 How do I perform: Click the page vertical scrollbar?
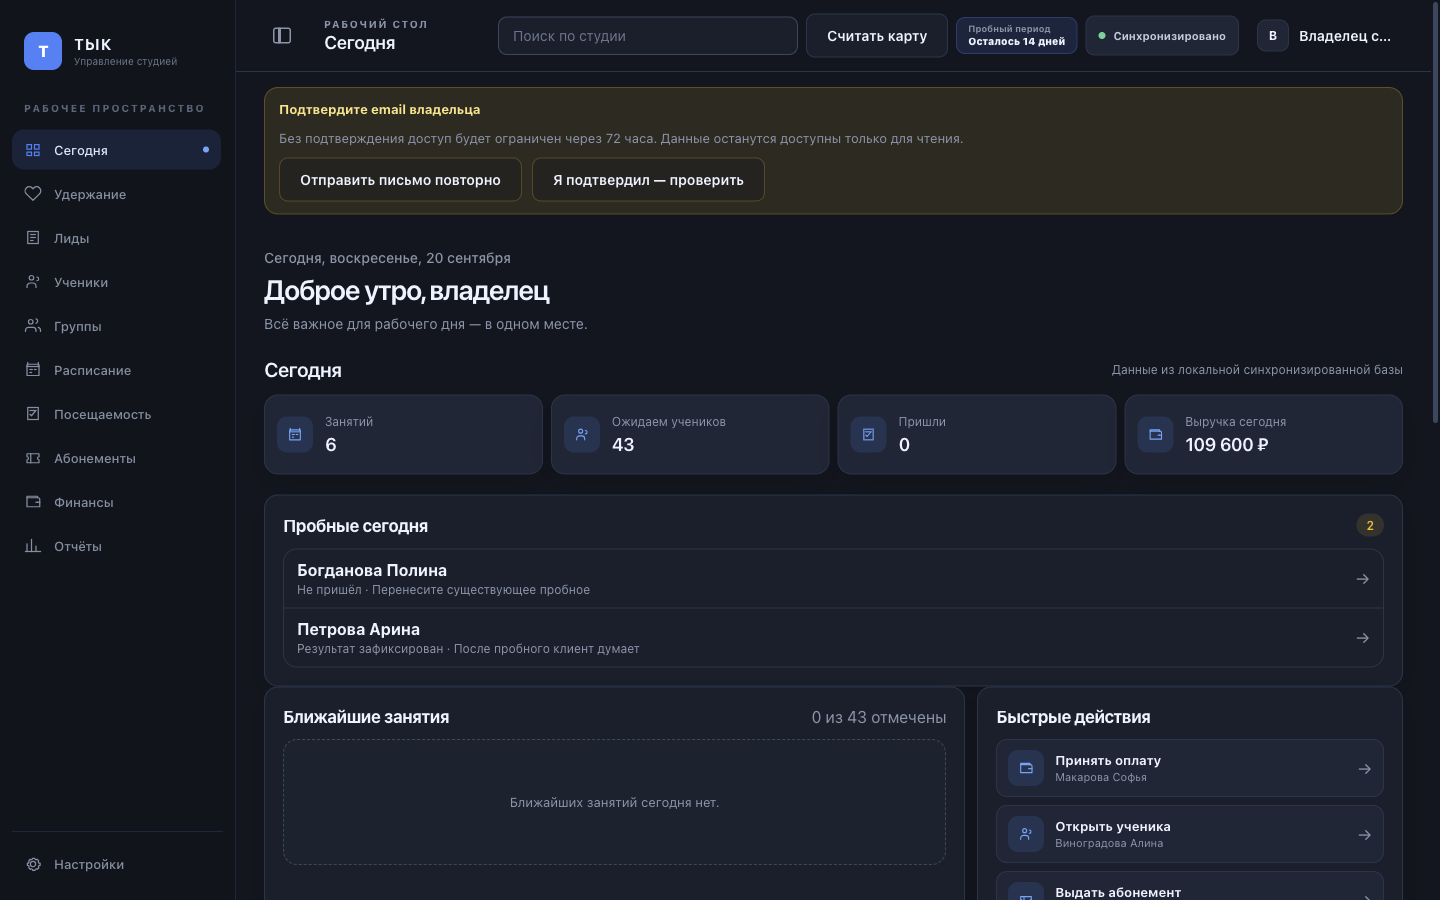pos(1435,212)
